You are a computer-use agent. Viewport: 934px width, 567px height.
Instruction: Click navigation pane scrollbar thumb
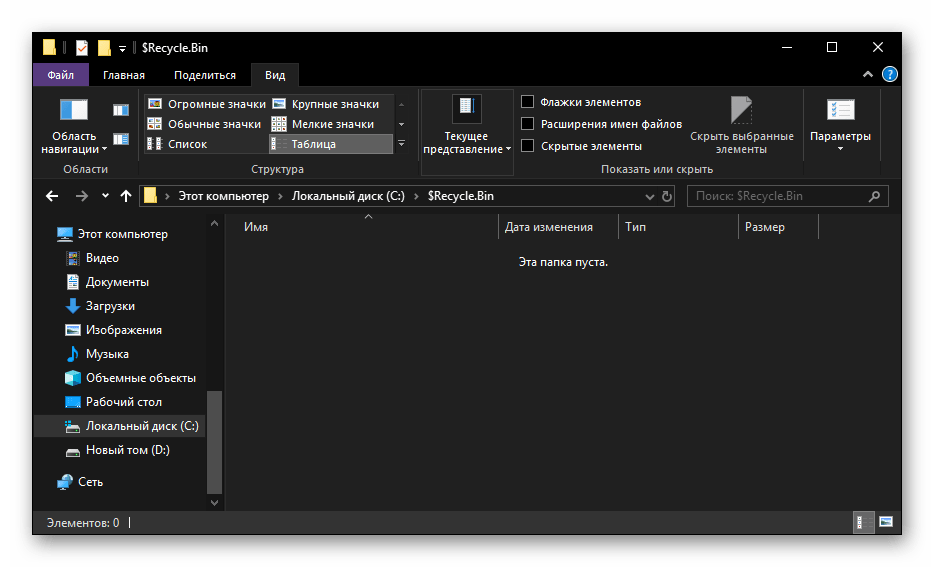click(214, 442)
